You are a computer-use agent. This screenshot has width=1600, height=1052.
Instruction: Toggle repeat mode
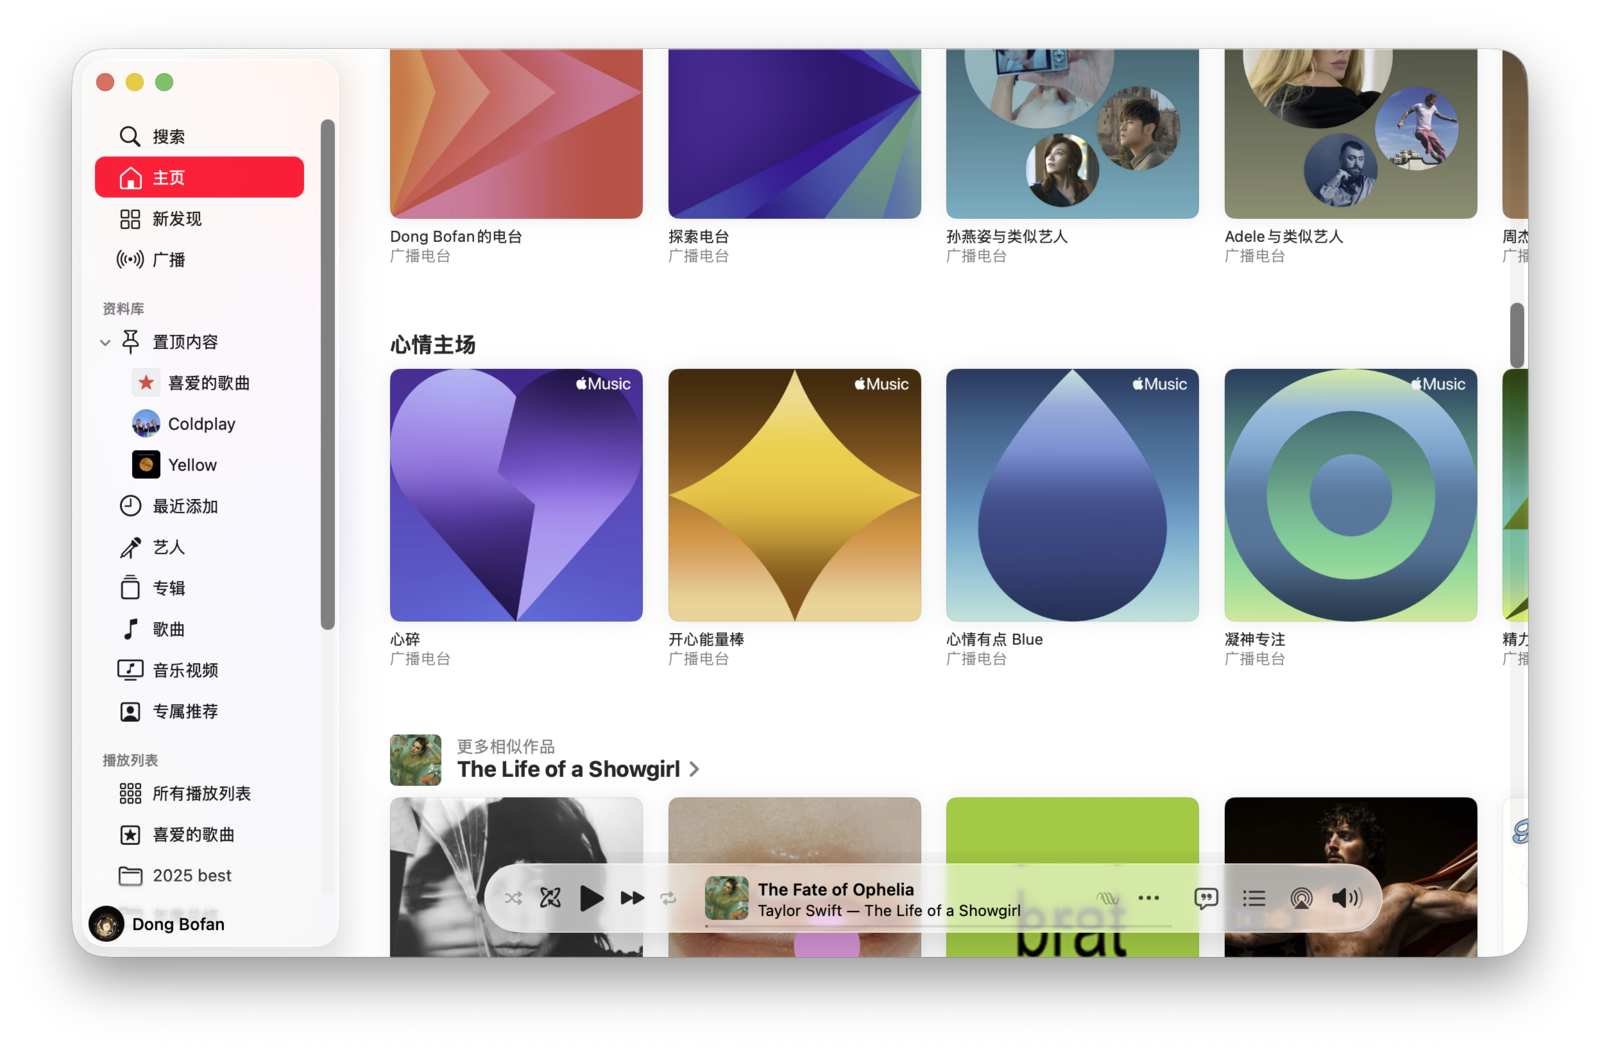tap(668, 898)
